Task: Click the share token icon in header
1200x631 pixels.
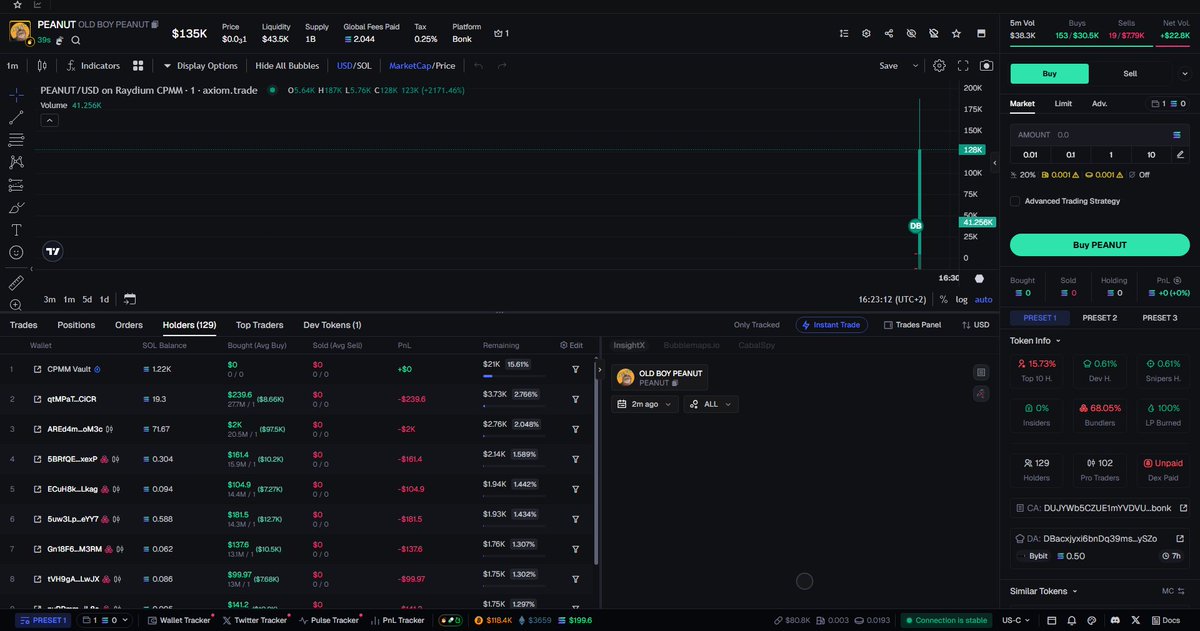Action: coord(889,33)
